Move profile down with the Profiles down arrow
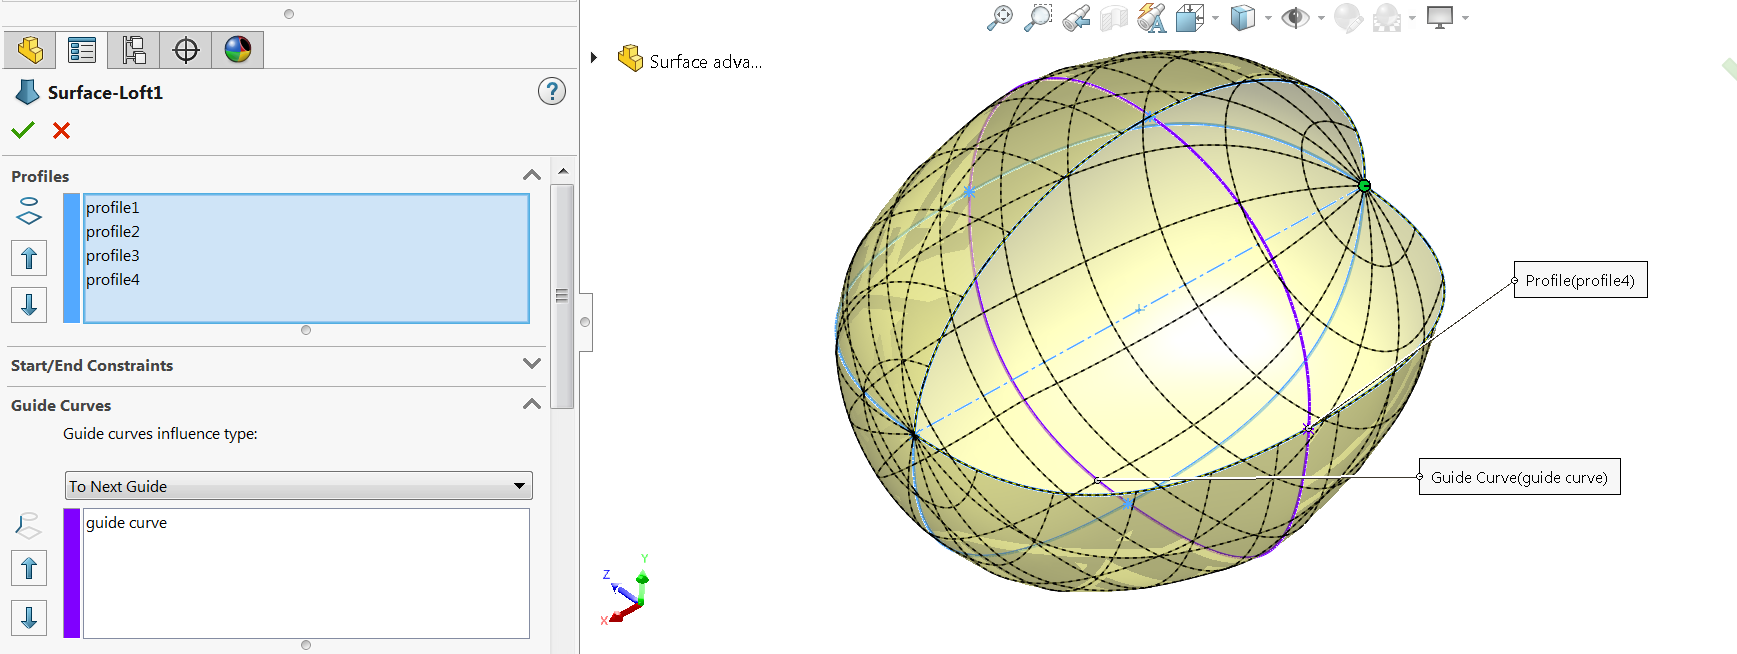Screen dimensions: 1737x654 coord(29,304)
